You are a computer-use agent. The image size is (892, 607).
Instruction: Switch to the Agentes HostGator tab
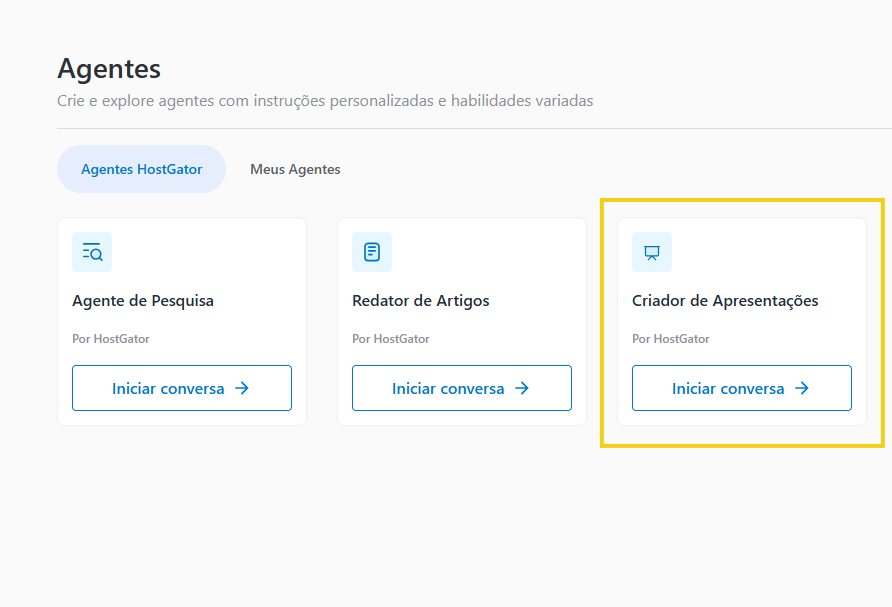pyautogui.click(x=142, y=169)
